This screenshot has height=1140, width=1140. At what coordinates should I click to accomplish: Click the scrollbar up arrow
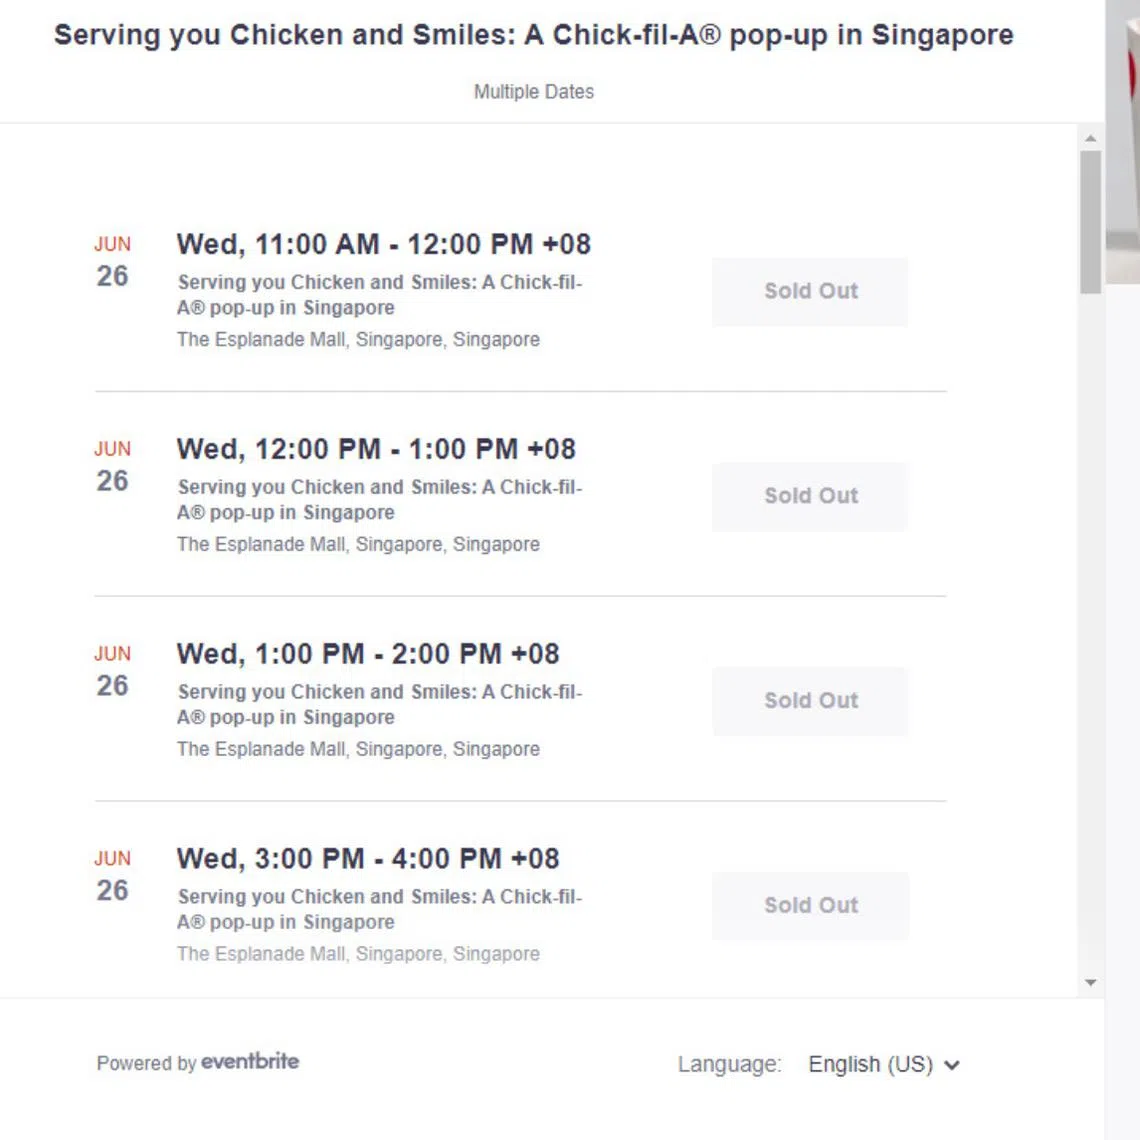pyautogui.click(x=1090, y=139)
